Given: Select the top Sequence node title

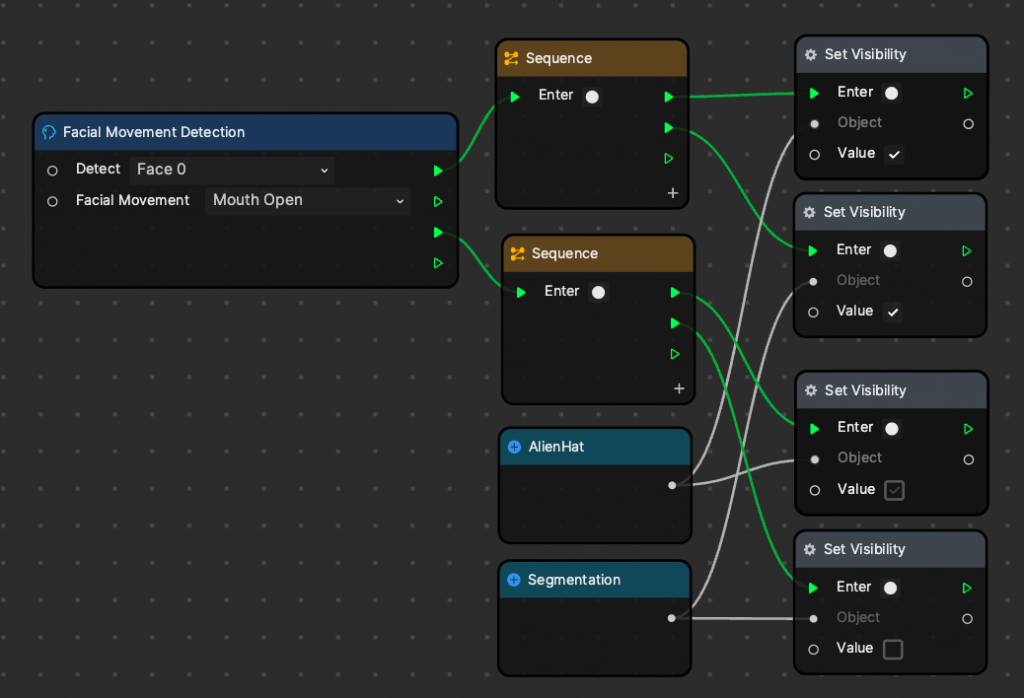Looking at the screenshot, I should tap(559, 59).
